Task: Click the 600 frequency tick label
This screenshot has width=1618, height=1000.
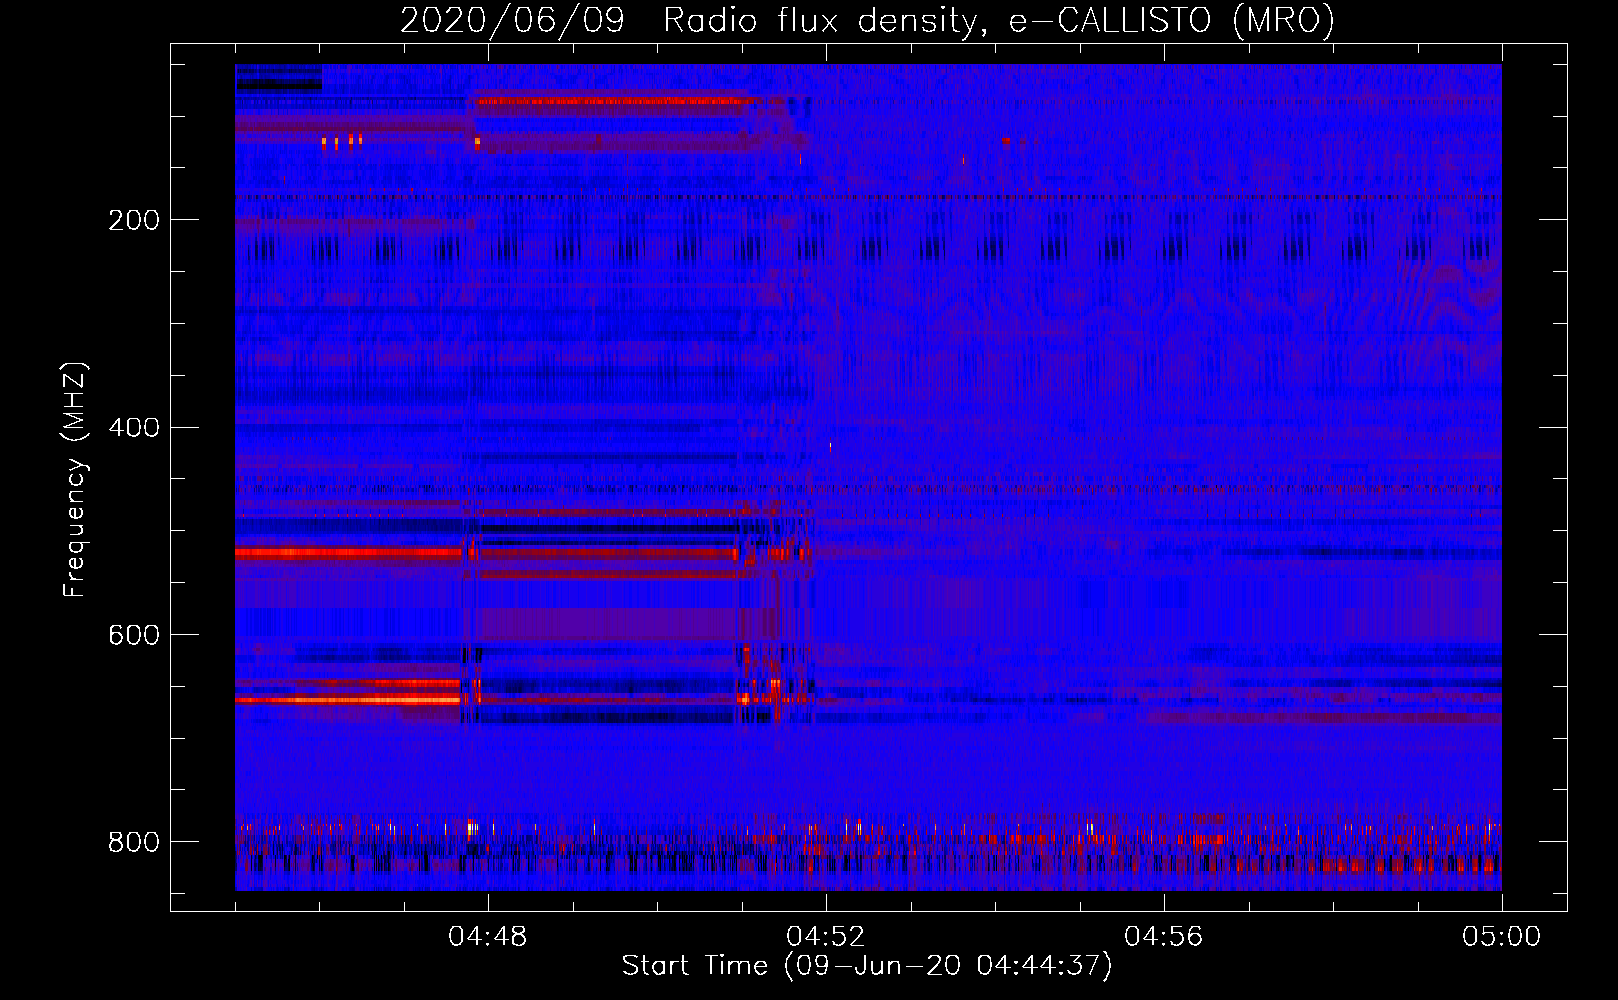Action: click(x=134, y=636)
